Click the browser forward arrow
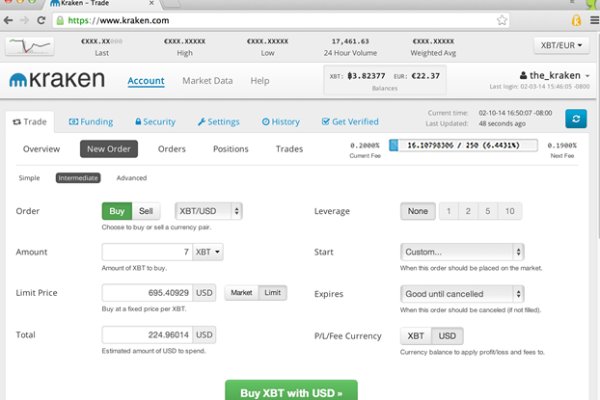Viewport: 600px width, 400px height. pyautogui.click(x=24, y=20)
